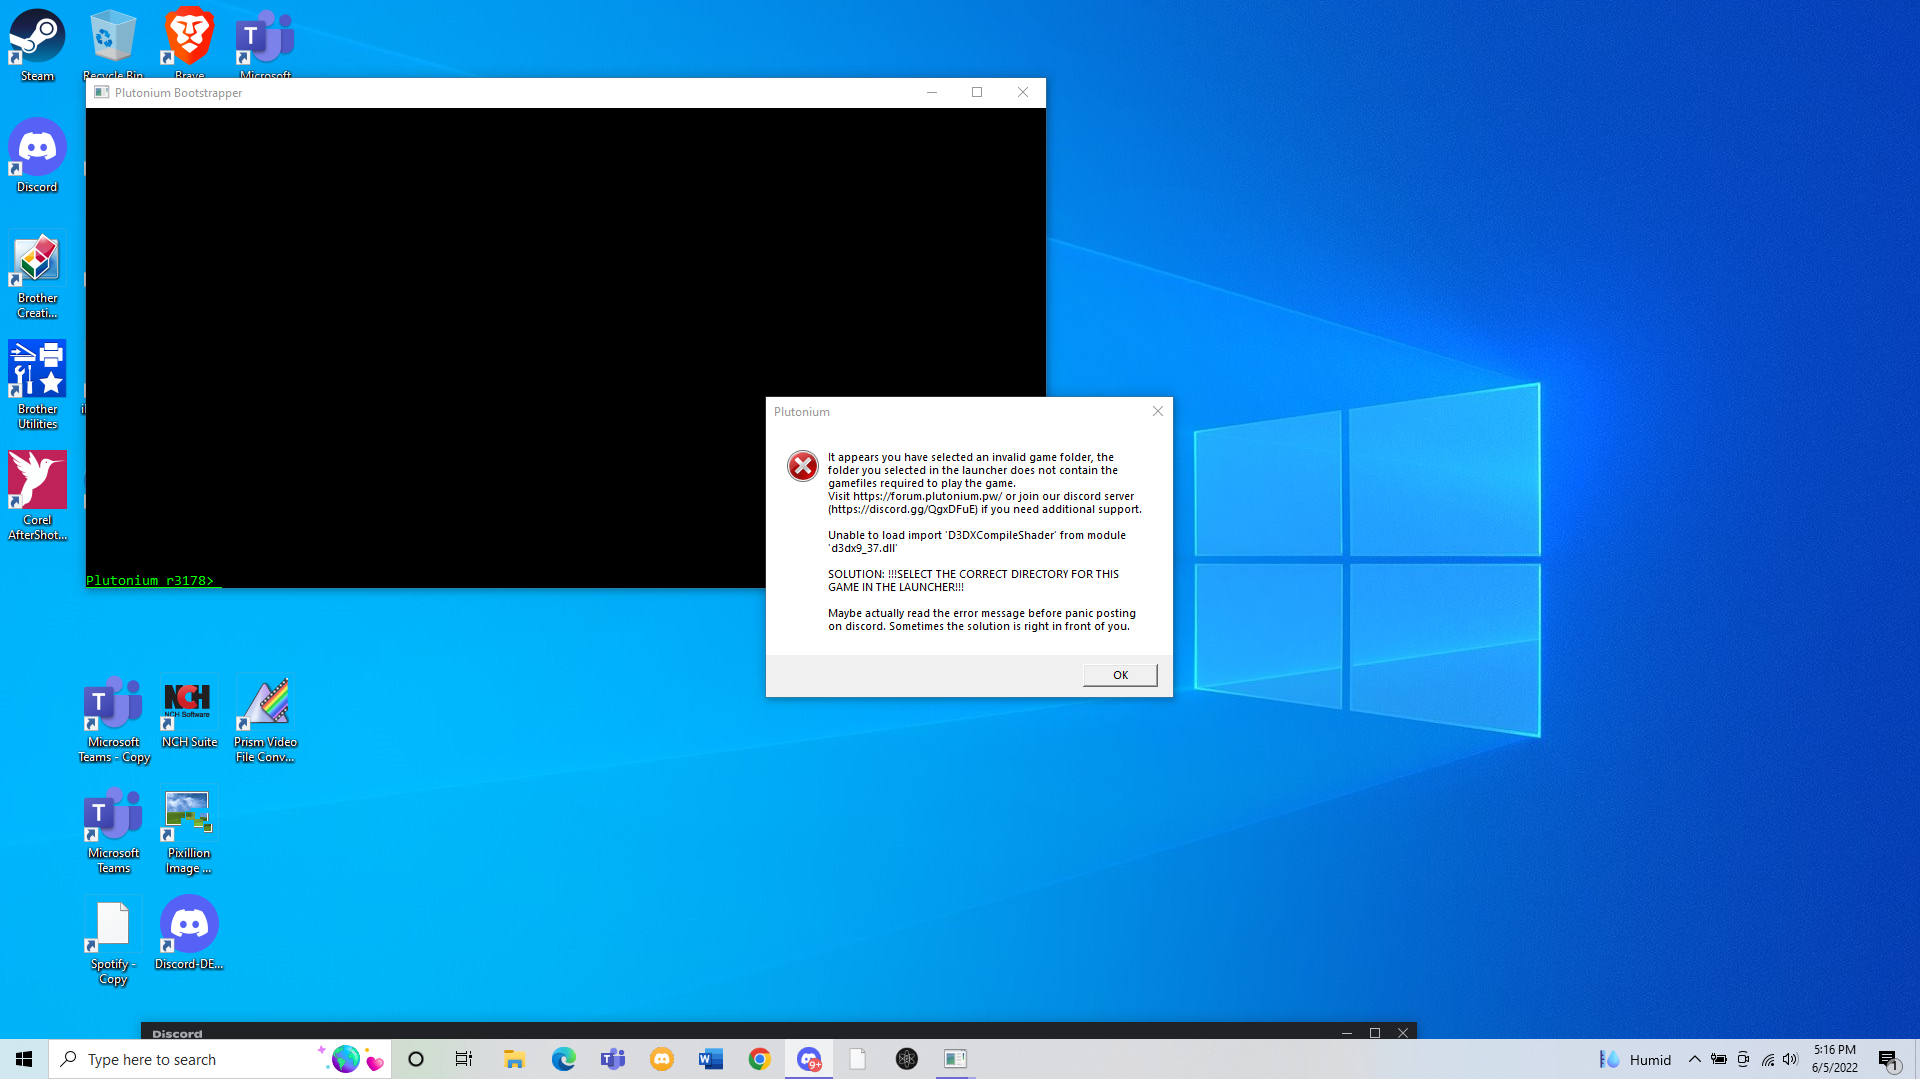1920x1079 pixels.
Task: Open the Brave browser desktop shortcut
Action: click(189, 43)
